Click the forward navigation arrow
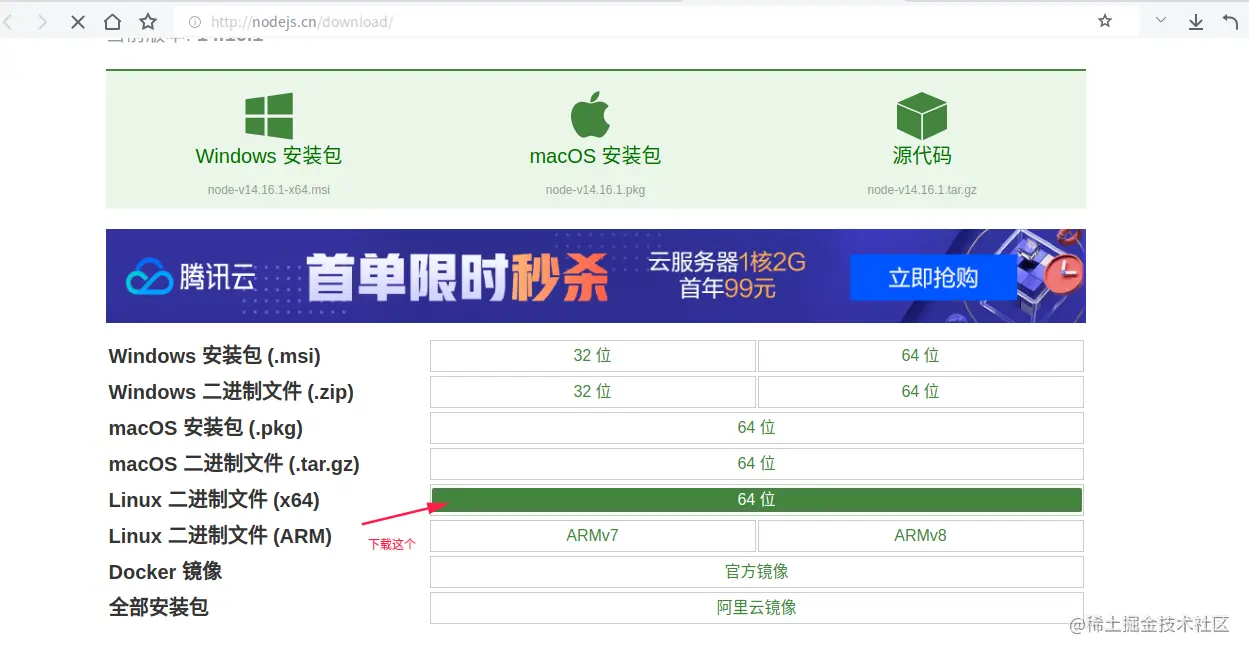Viewport: 1249px width, 654px height. (x=42, y=20)
